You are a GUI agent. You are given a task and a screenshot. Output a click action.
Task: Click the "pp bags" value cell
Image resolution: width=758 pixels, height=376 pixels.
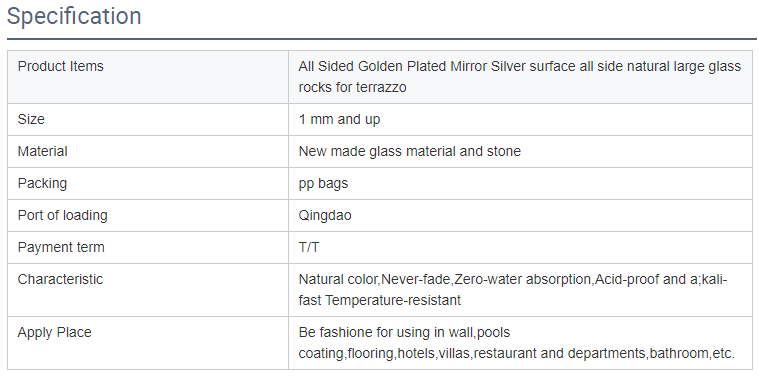[521, 183]
